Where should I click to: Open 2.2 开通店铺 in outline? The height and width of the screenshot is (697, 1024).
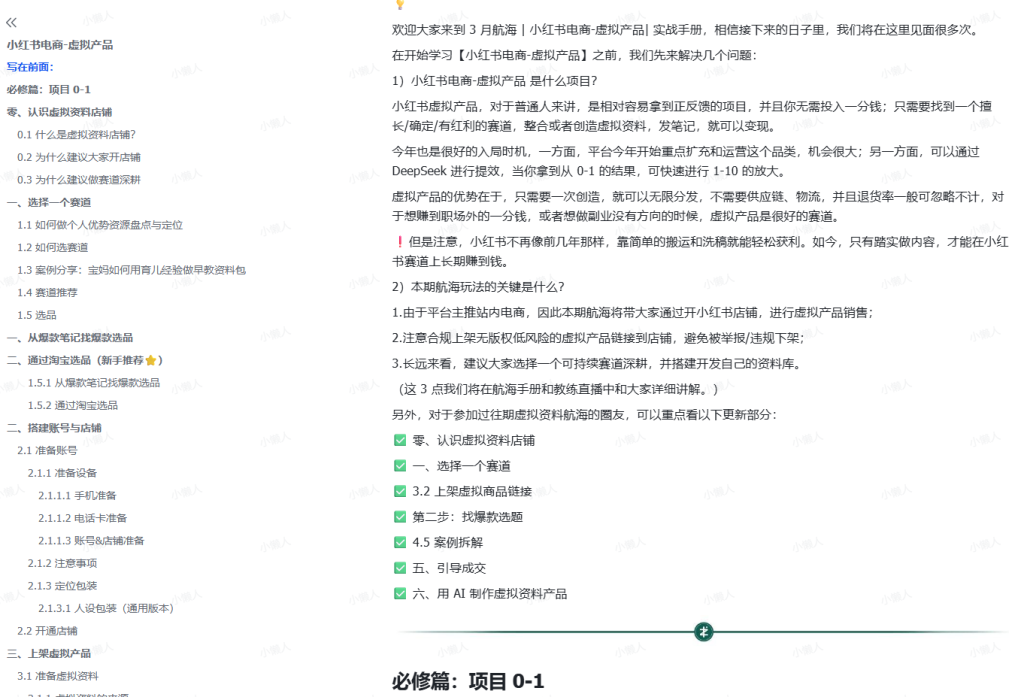point(47,630)
